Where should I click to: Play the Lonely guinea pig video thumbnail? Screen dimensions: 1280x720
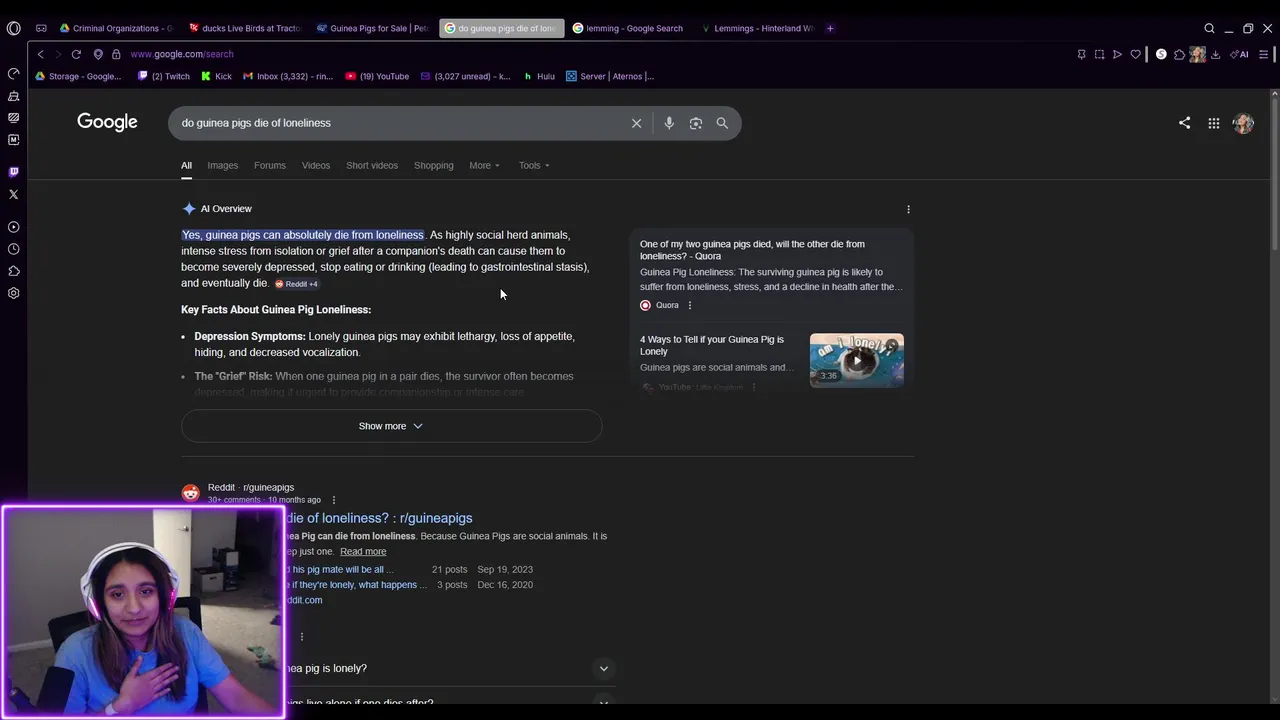click(856, 360)
